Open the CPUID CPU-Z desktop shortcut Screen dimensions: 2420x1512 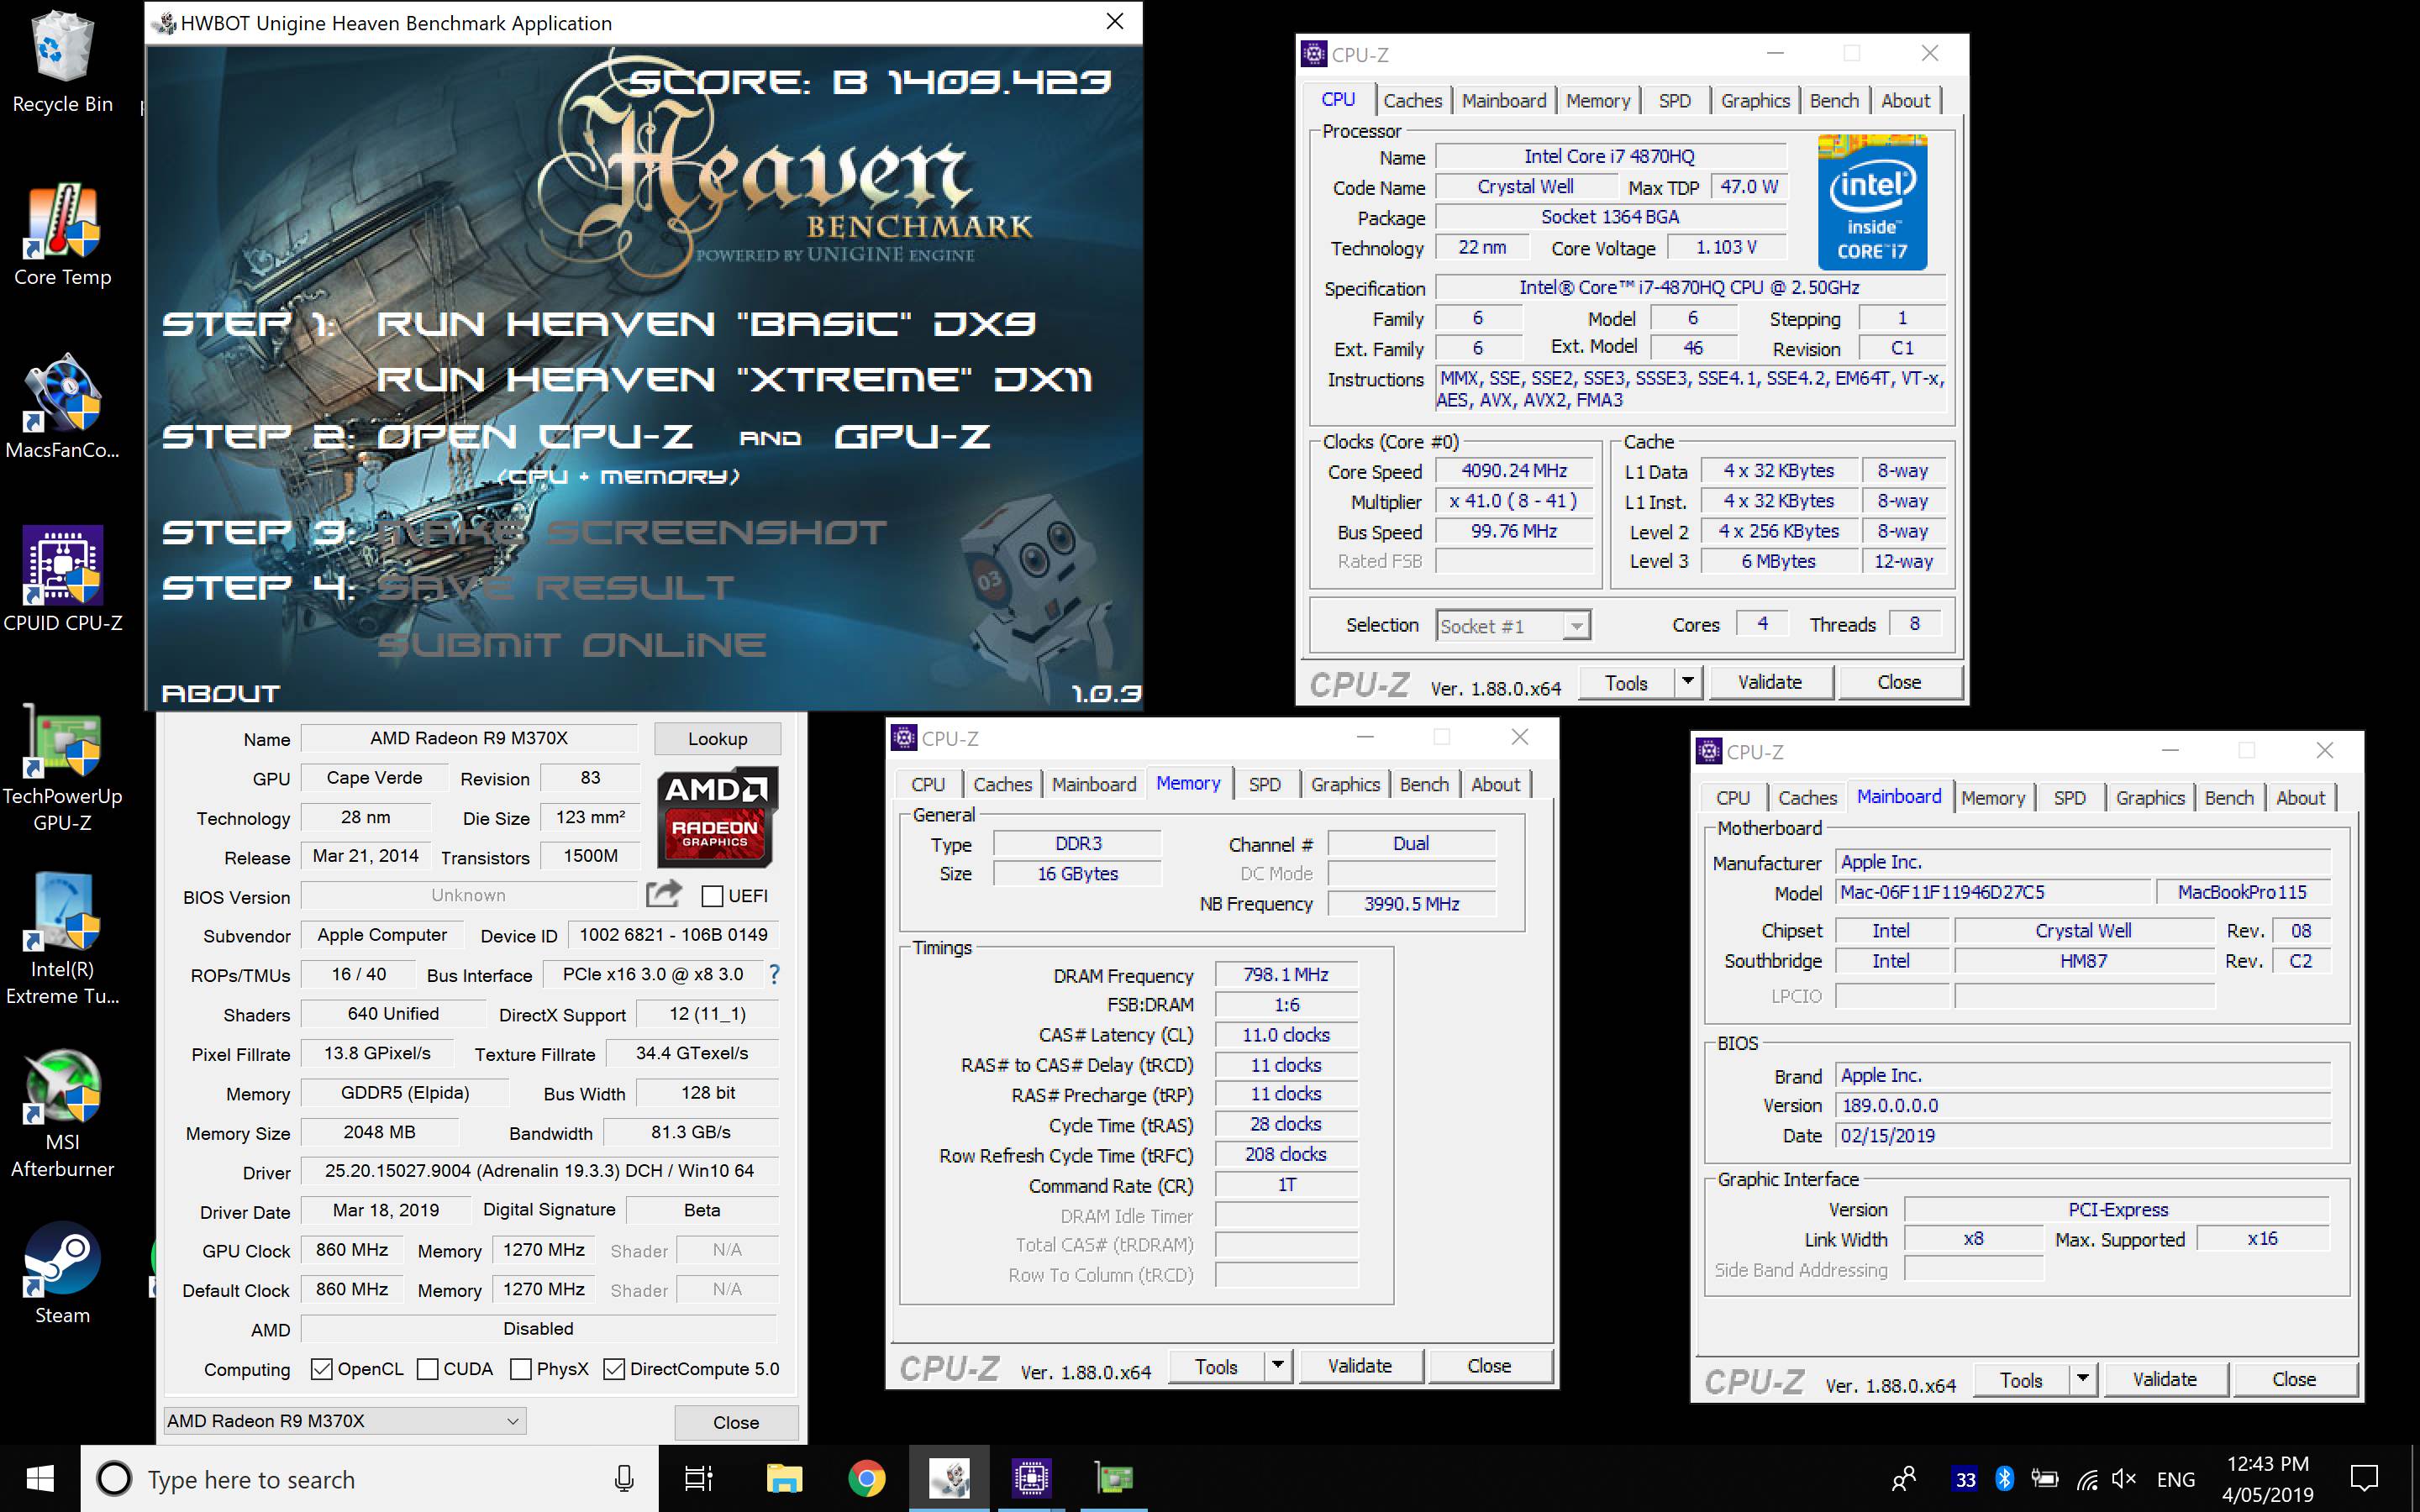point(62,580)
